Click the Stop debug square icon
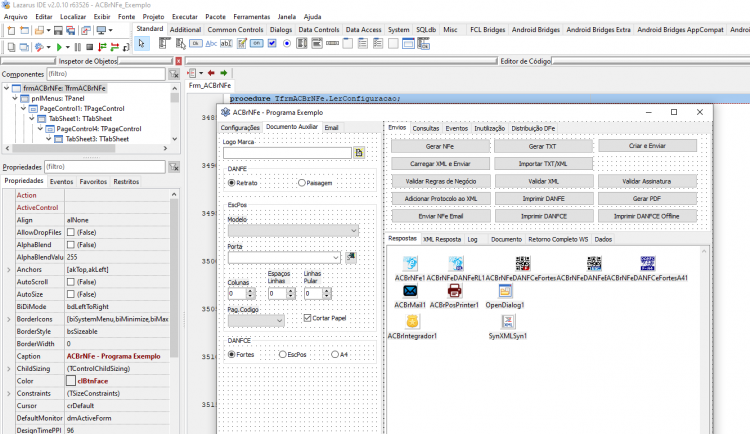This screenshot has height=434, width=750. point(89,47)
